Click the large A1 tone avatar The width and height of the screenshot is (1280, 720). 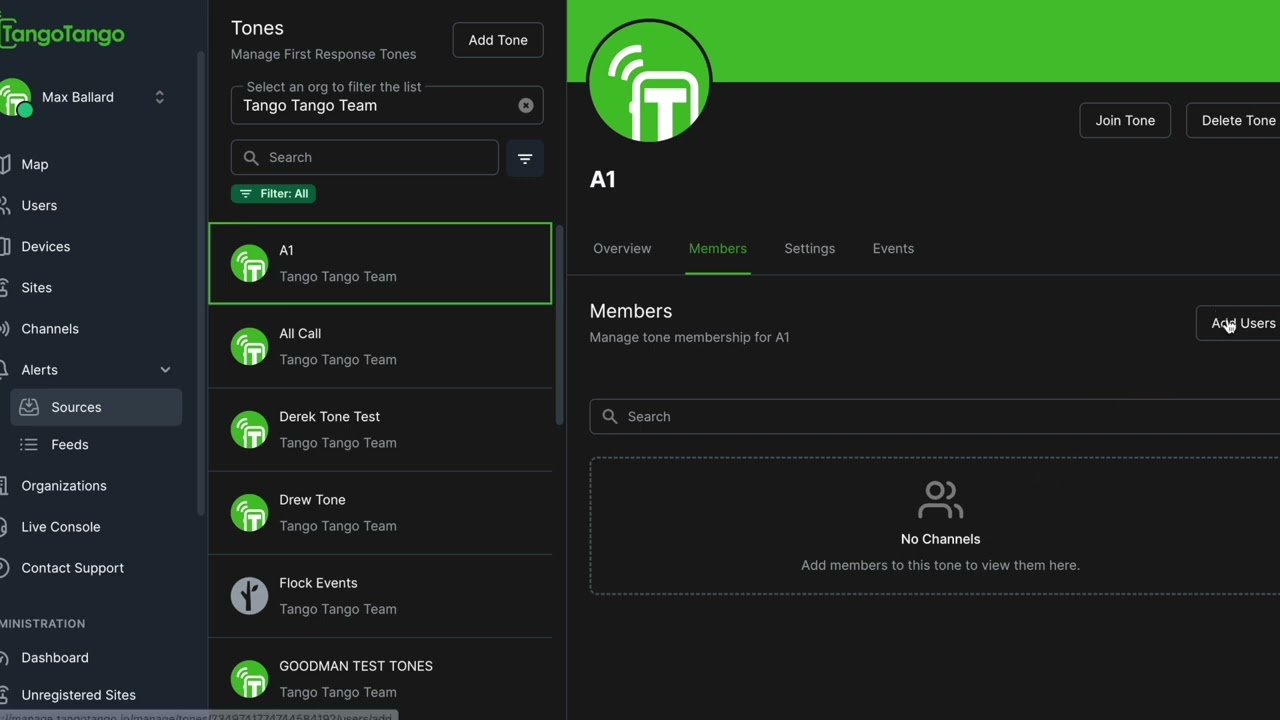[x=650, y=82]
